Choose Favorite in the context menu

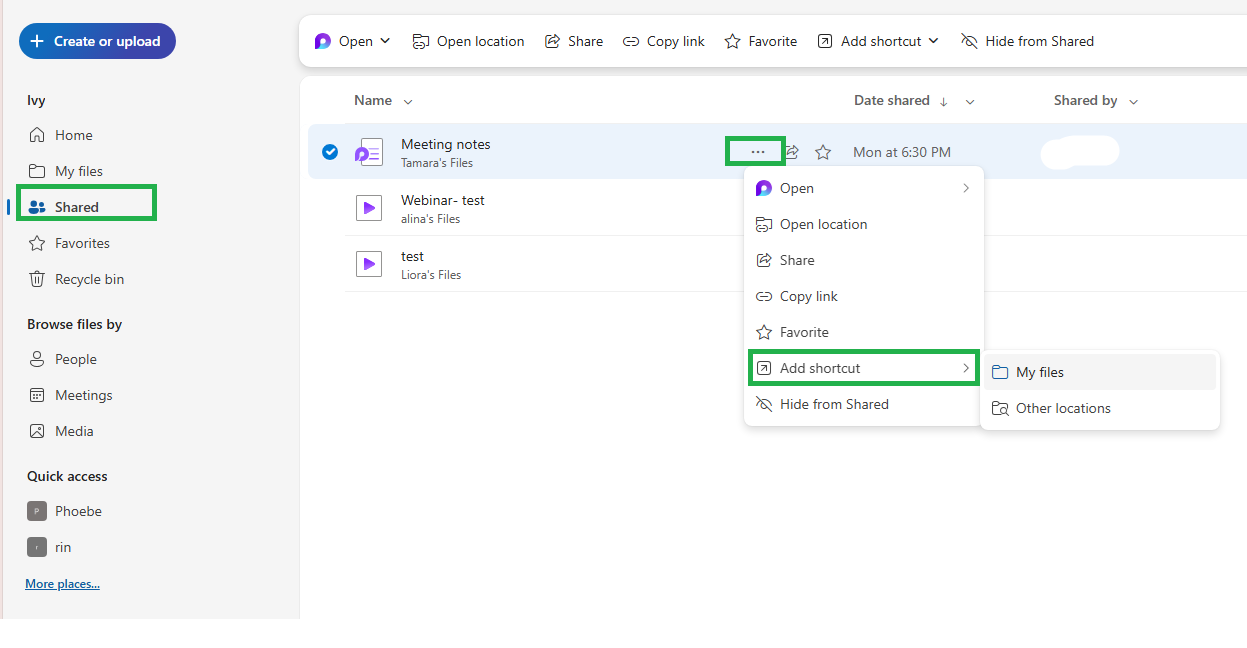[863, 332]
